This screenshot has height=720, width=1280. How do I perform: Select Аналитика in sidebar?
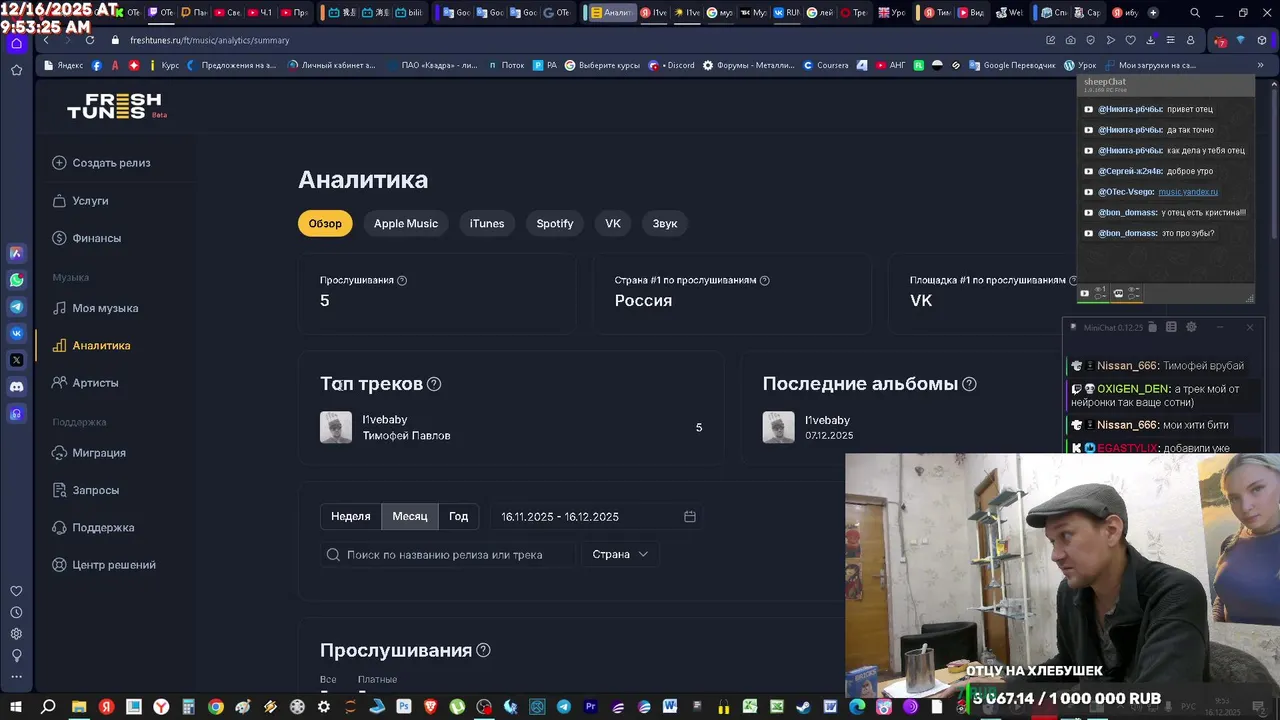[x=91, y=345]
